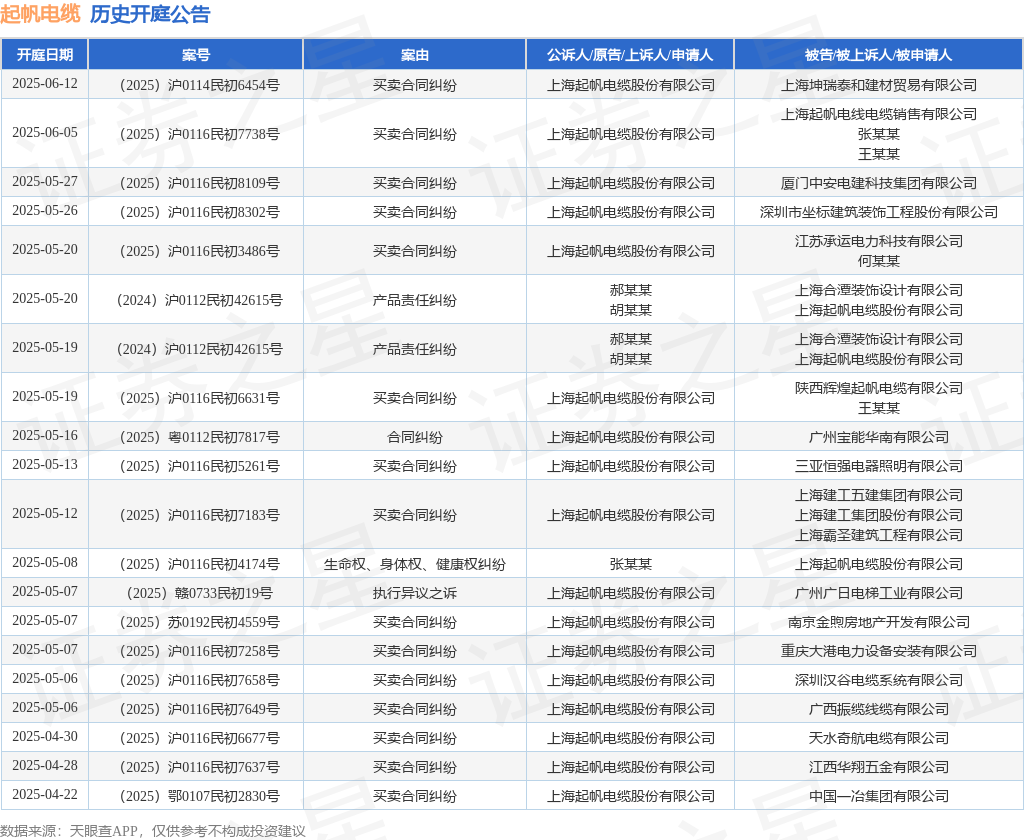Click defendant 何某某
1024x840 pixels.
(x=878, y=261)
